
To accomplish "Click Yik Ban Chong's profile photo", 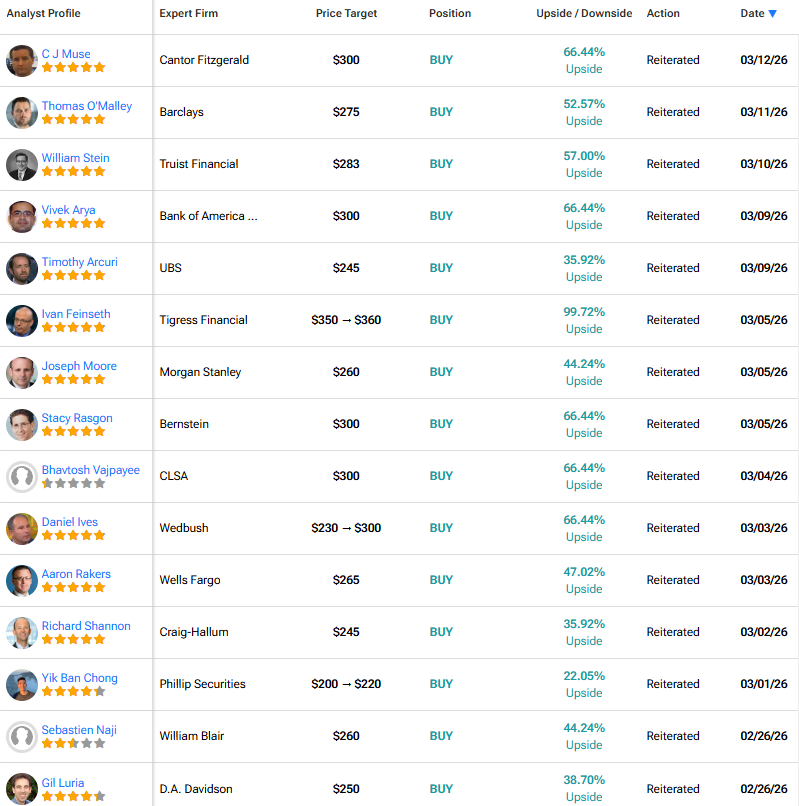I will tap(22, 684).
